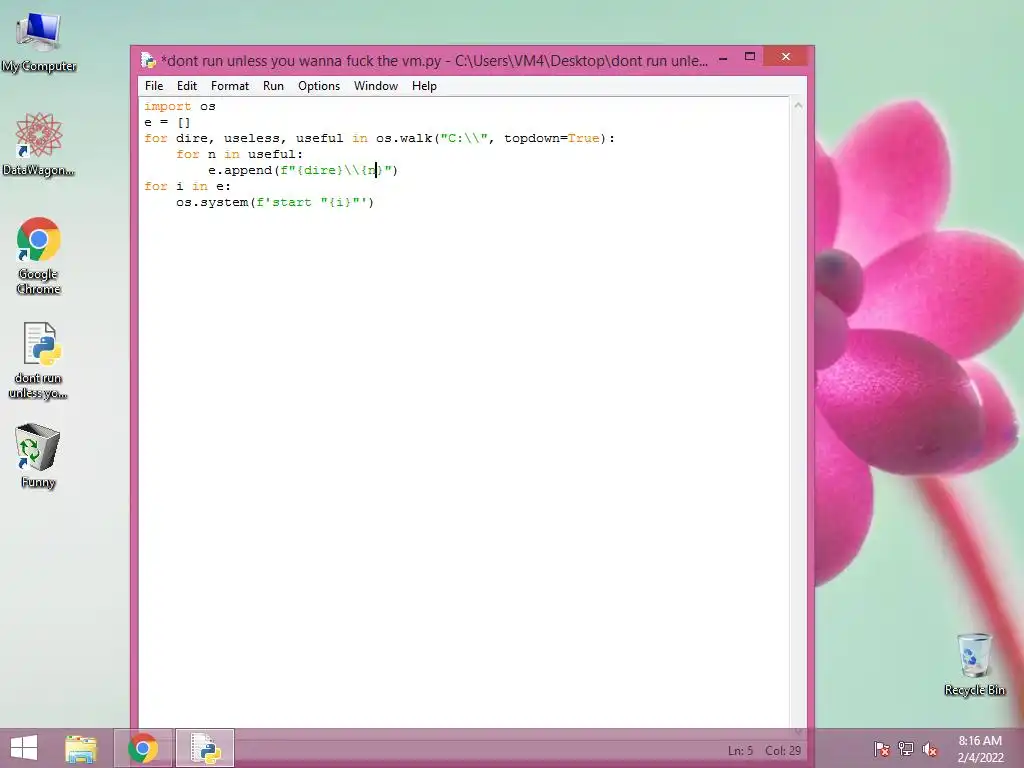Place cursor on the 'e = []' line

click(167, 122)
